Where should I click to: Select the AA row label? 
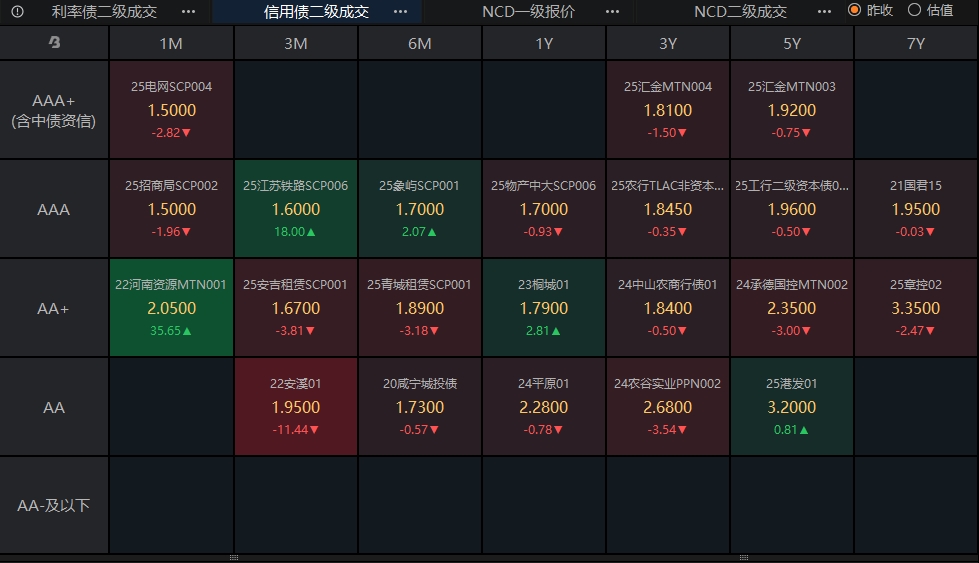tap(54, 407)
